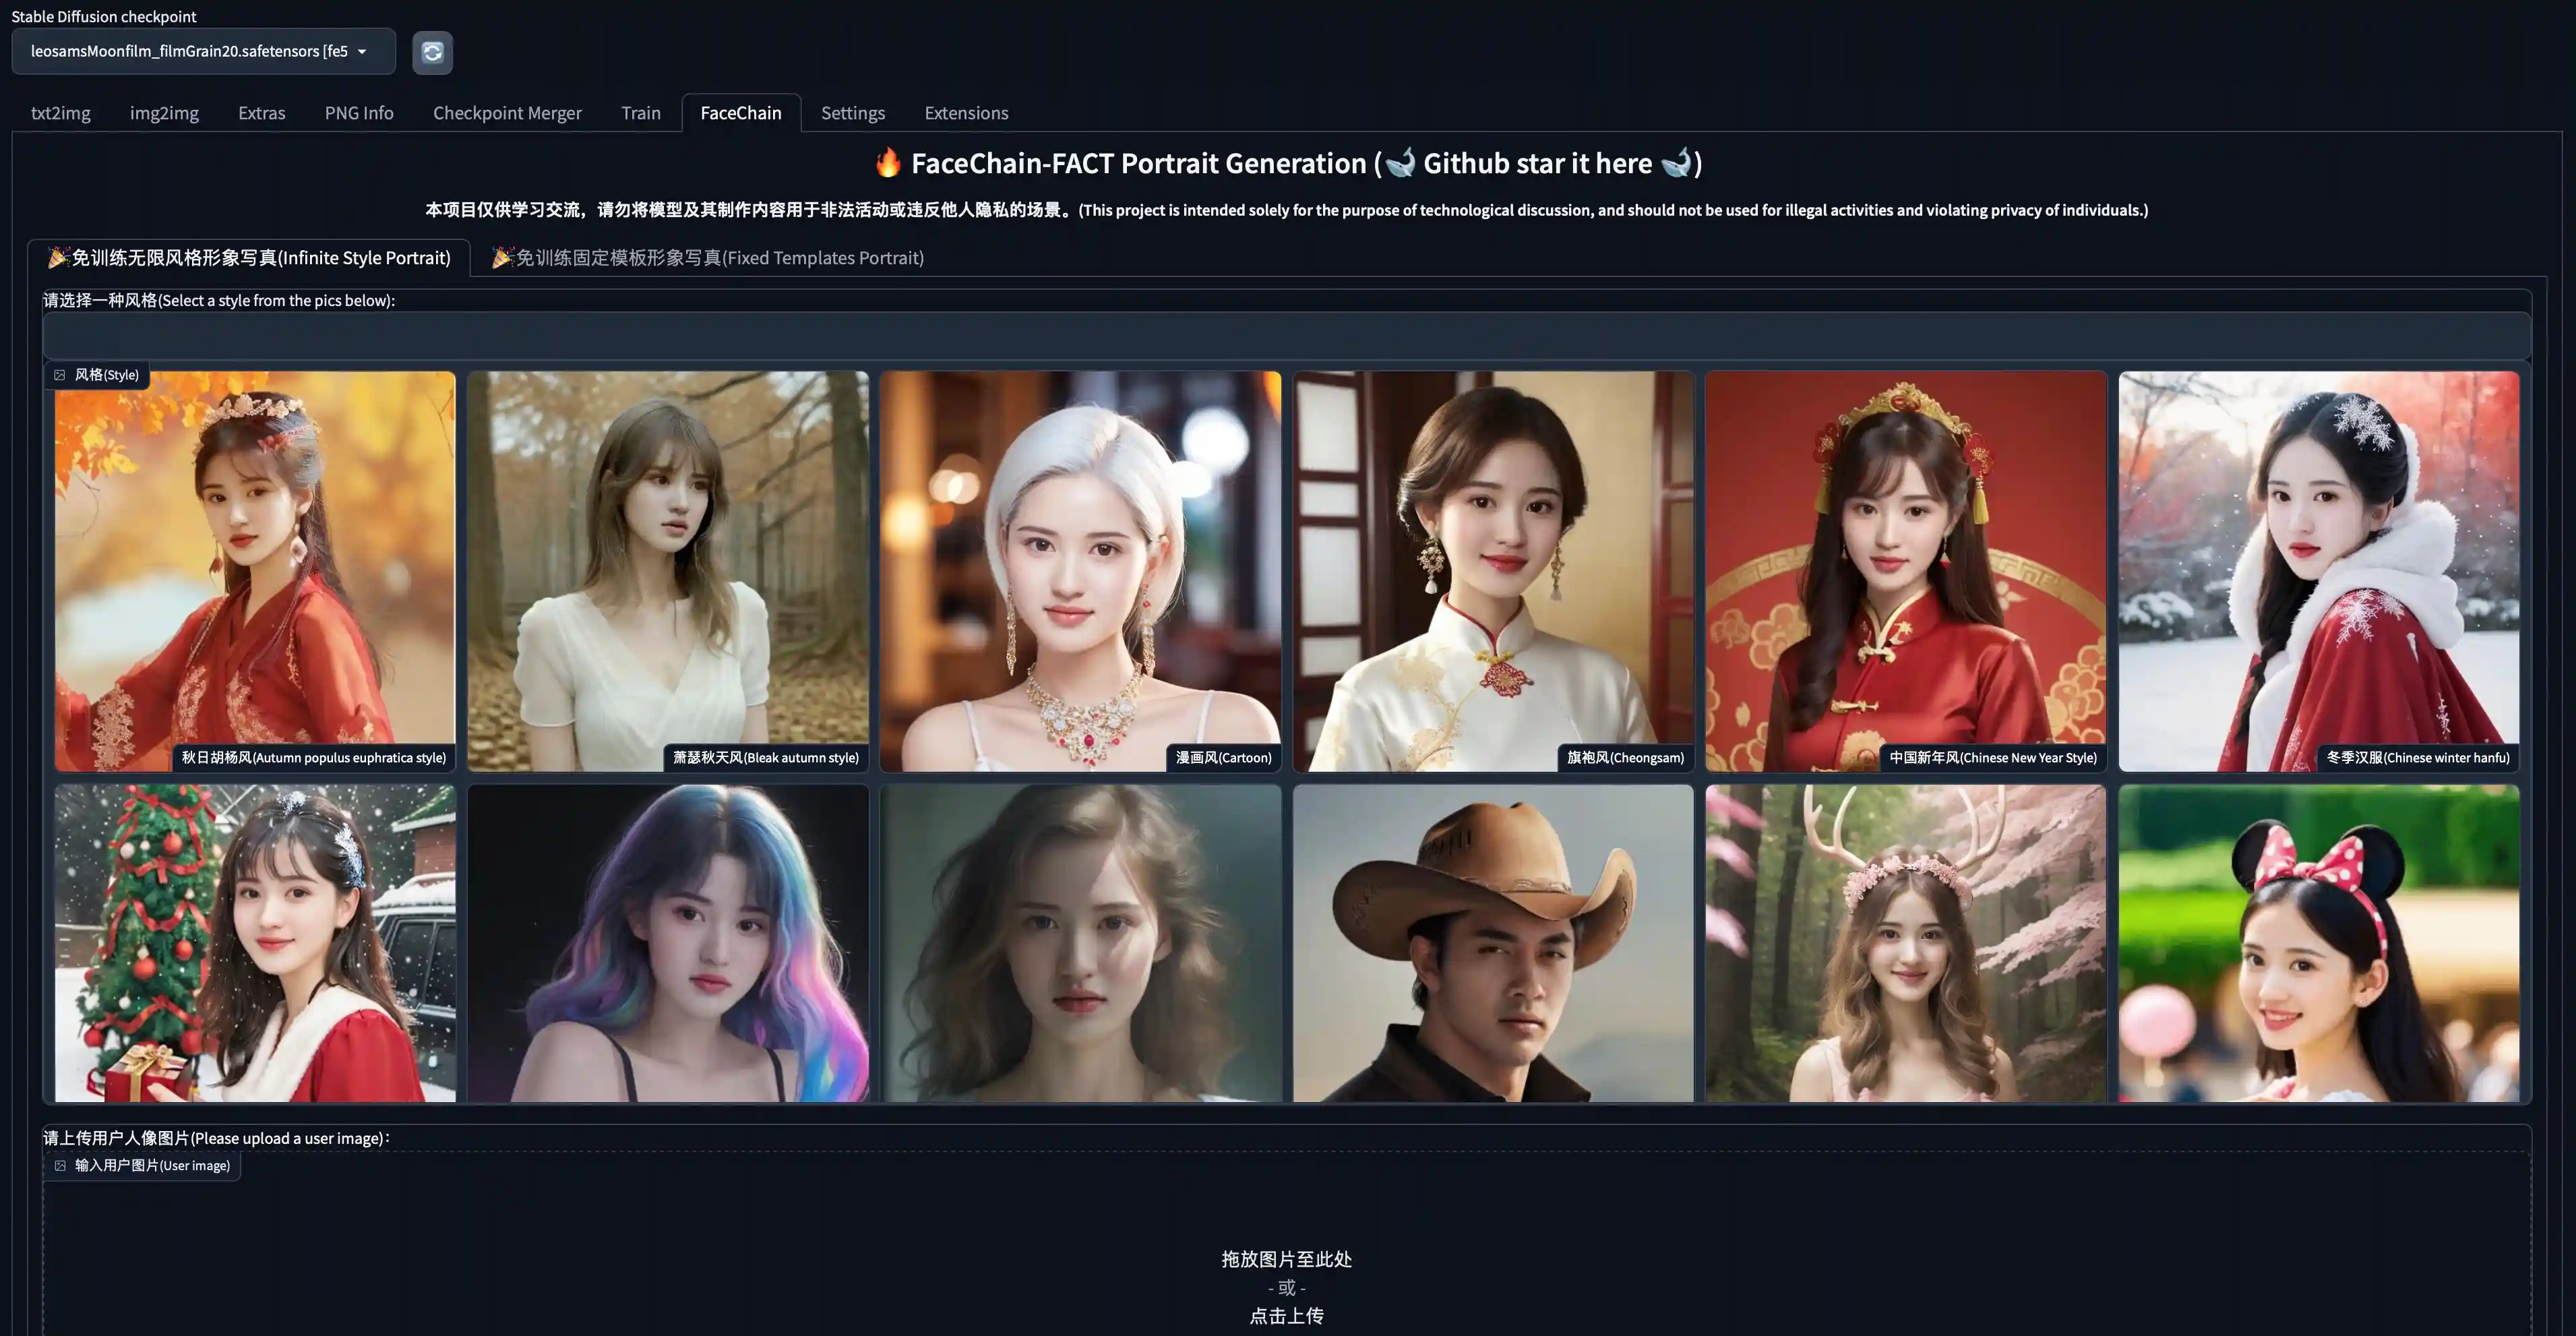2576x1336 pixels.
Task: Choose the Autumn populus euphratica style thumbnail
Action: 255,571
